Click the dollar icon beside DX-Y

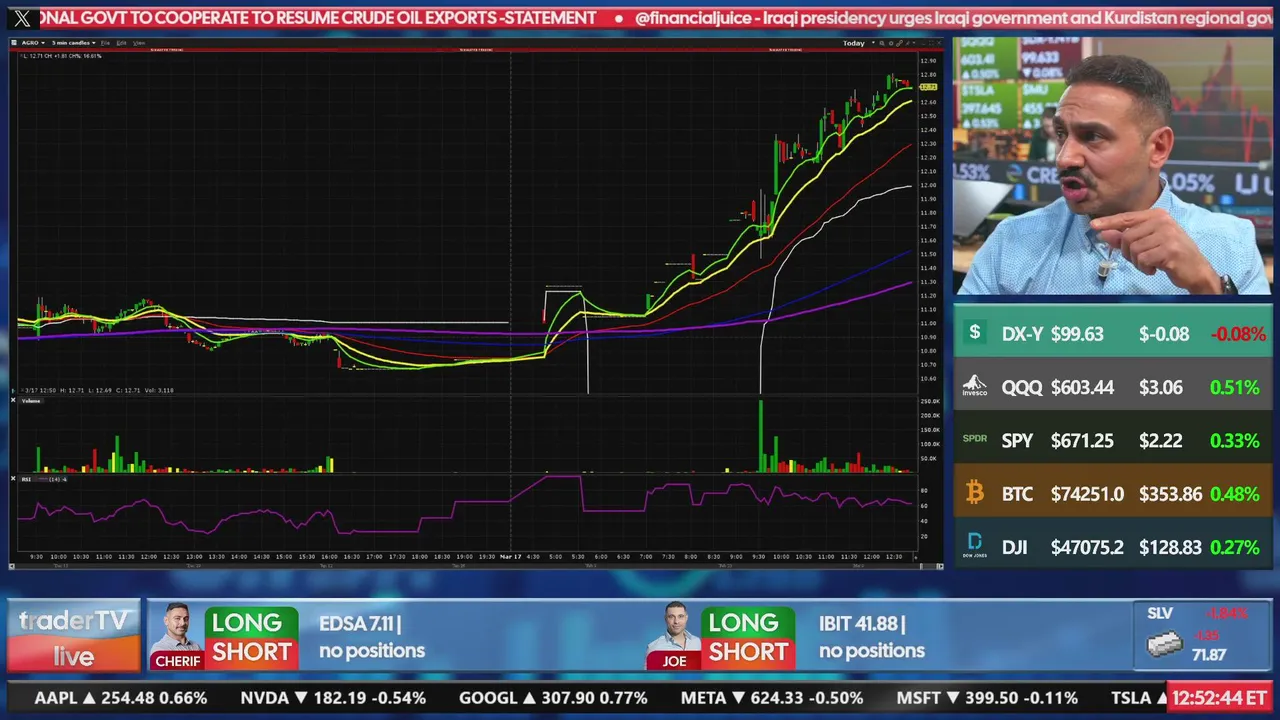click(975, 333)
